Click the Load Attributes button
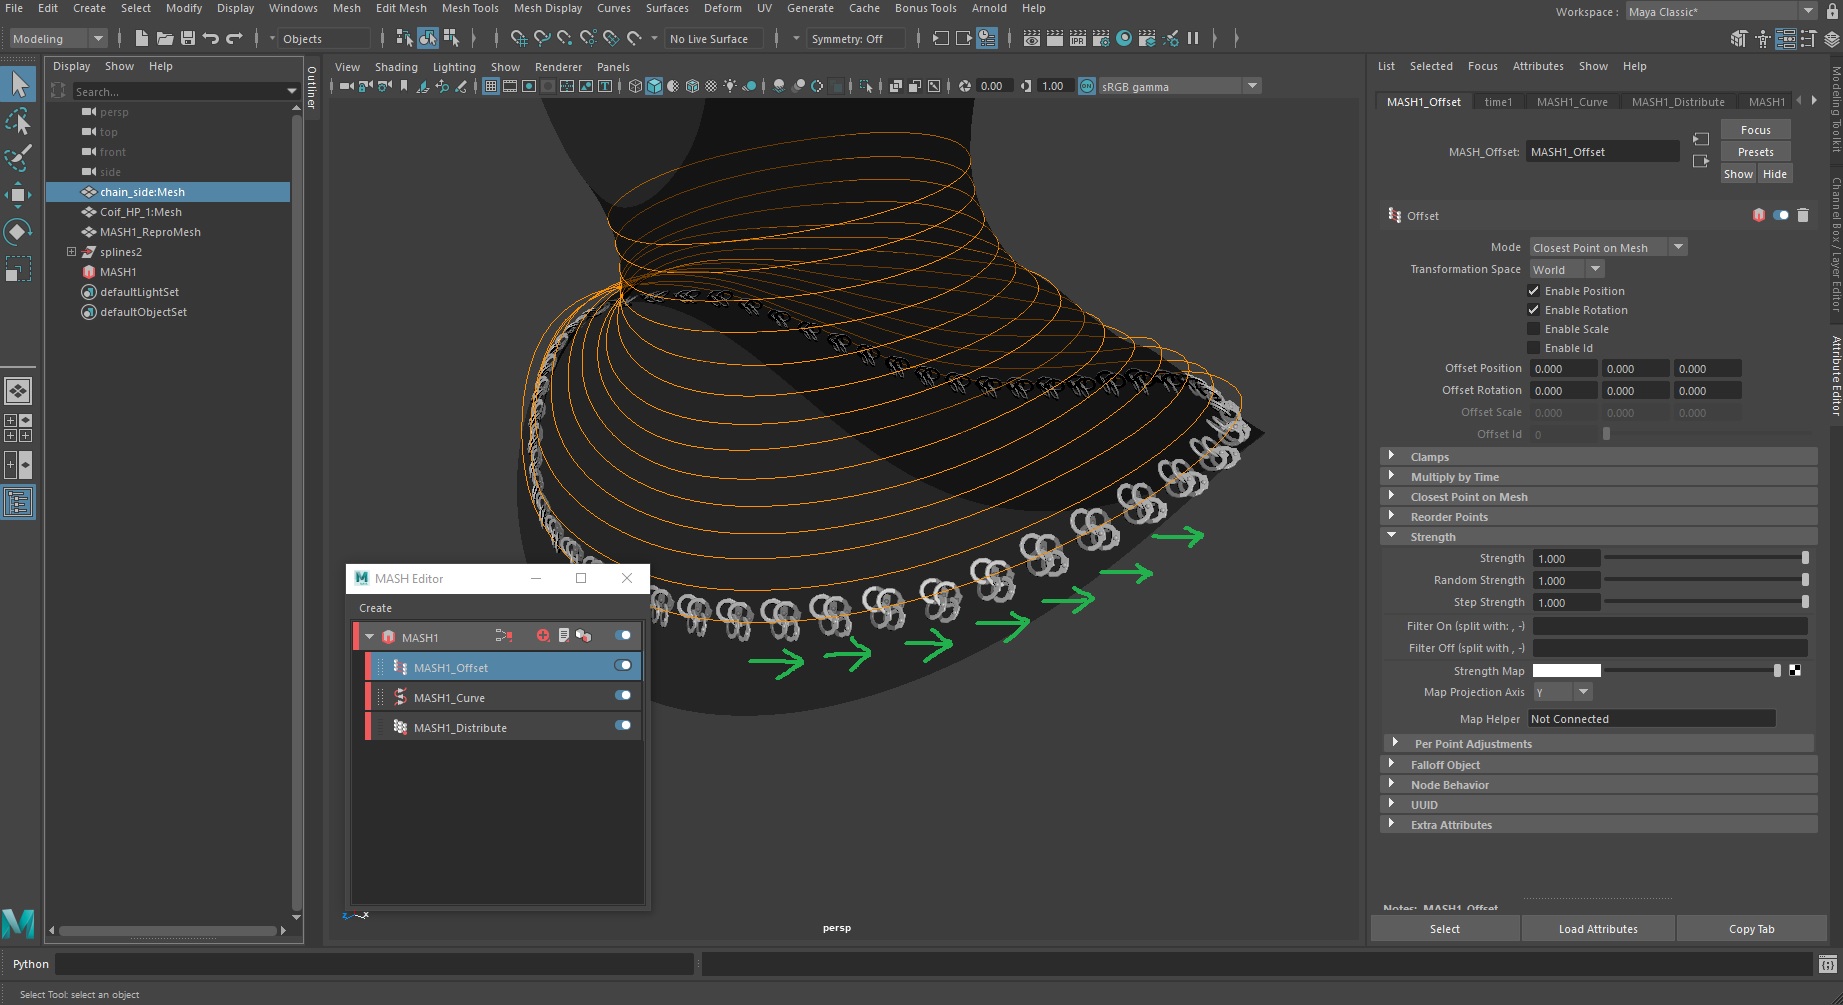Viewport: 1843px width, 1005px height. click(1597, 928)
